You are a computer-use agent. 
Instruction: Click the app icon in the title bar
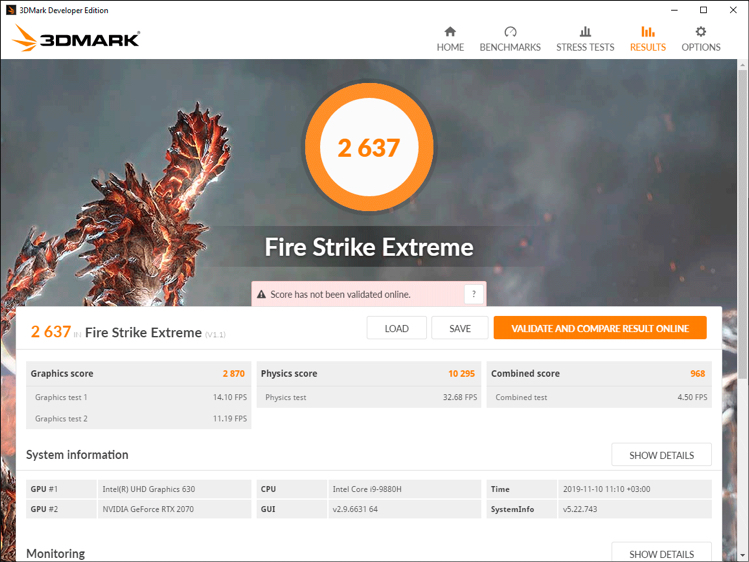tap(11, 10)
